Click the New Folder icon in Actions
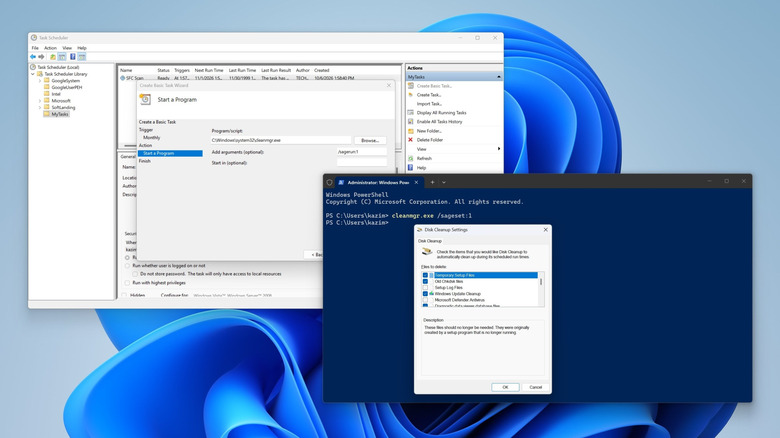780x438 pixels. click(410, 131)
